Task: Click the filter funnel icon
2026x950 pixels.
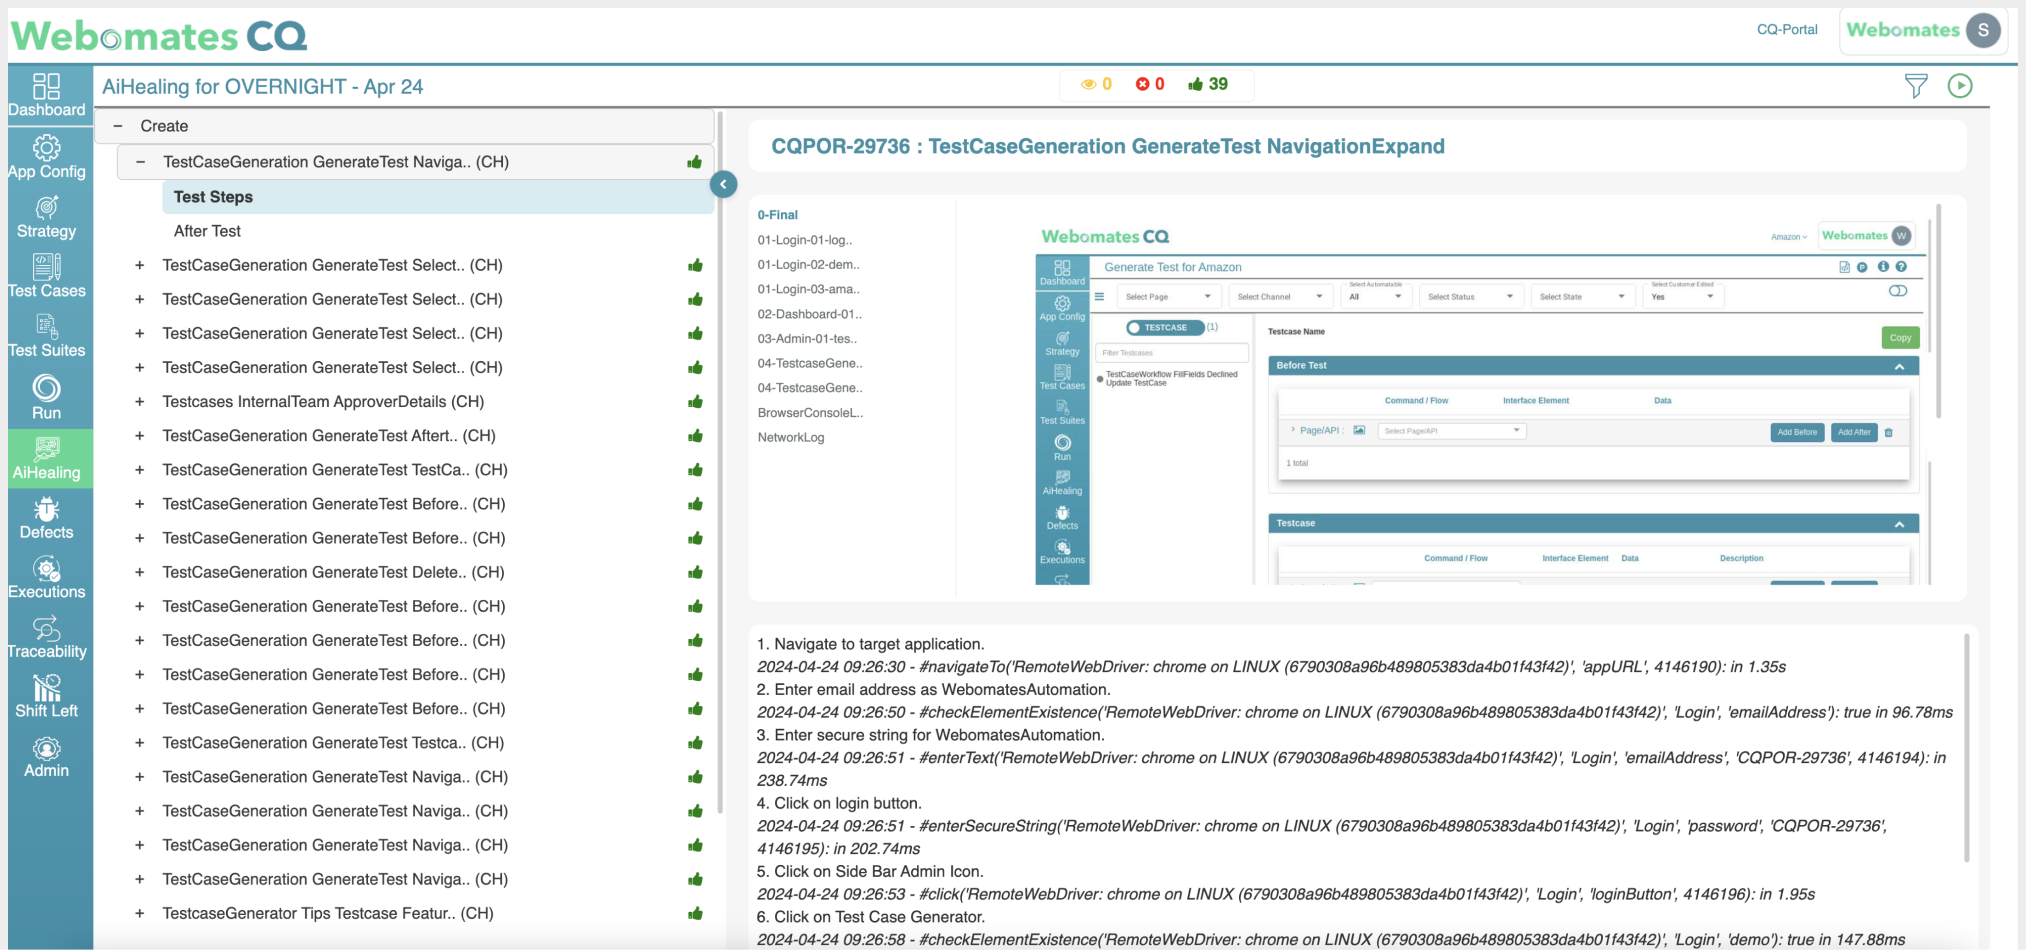Action: coord(1916,86)
